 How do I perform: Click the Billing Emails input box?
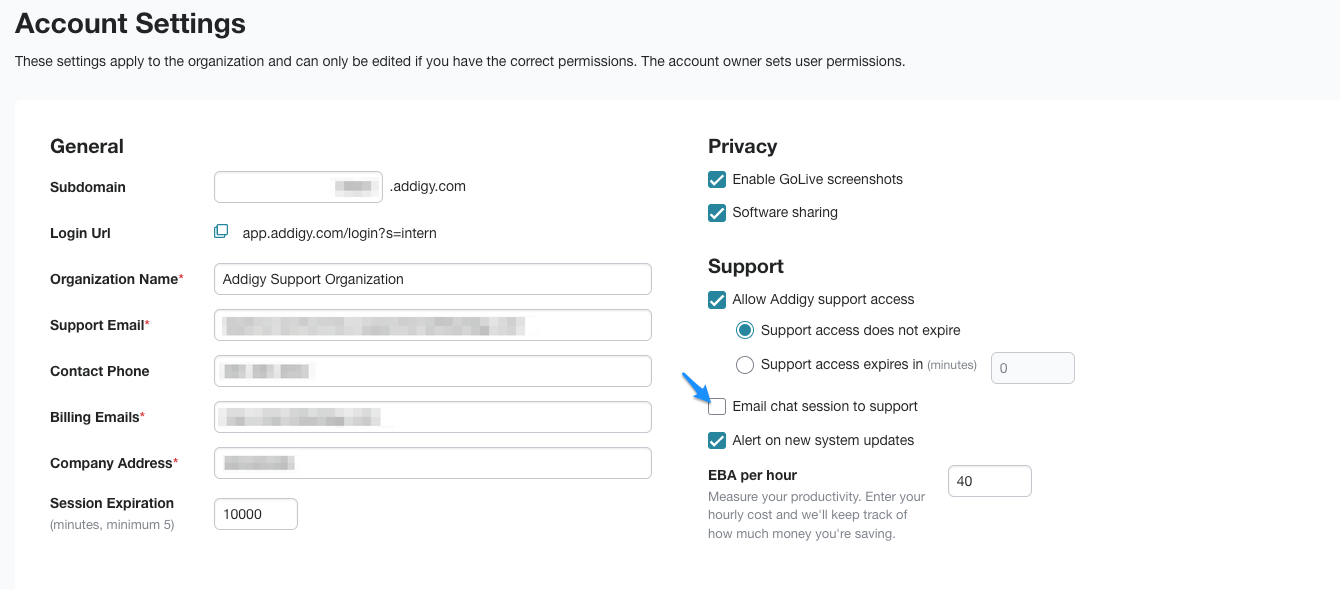pos(433,417)
